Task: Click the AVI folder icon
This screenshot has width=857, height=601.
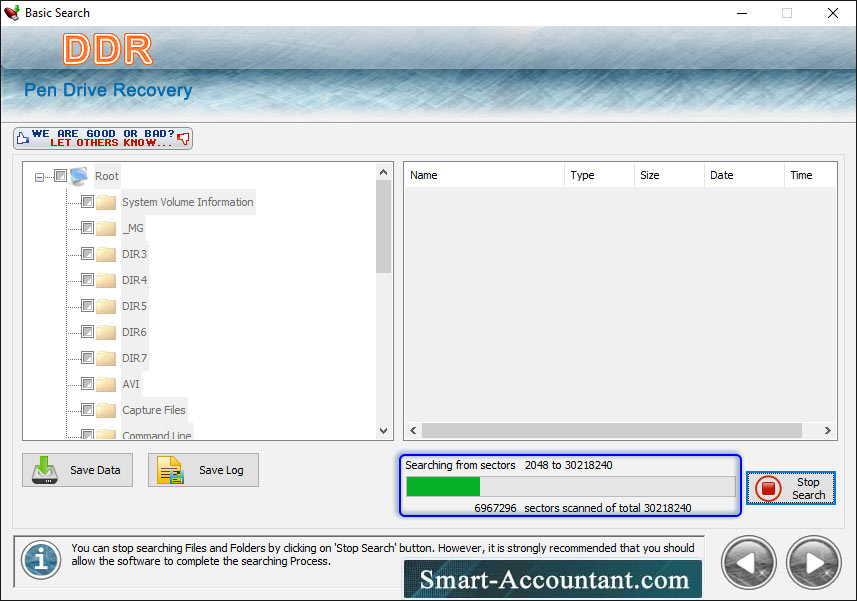Action: click(x=106, y=384)
